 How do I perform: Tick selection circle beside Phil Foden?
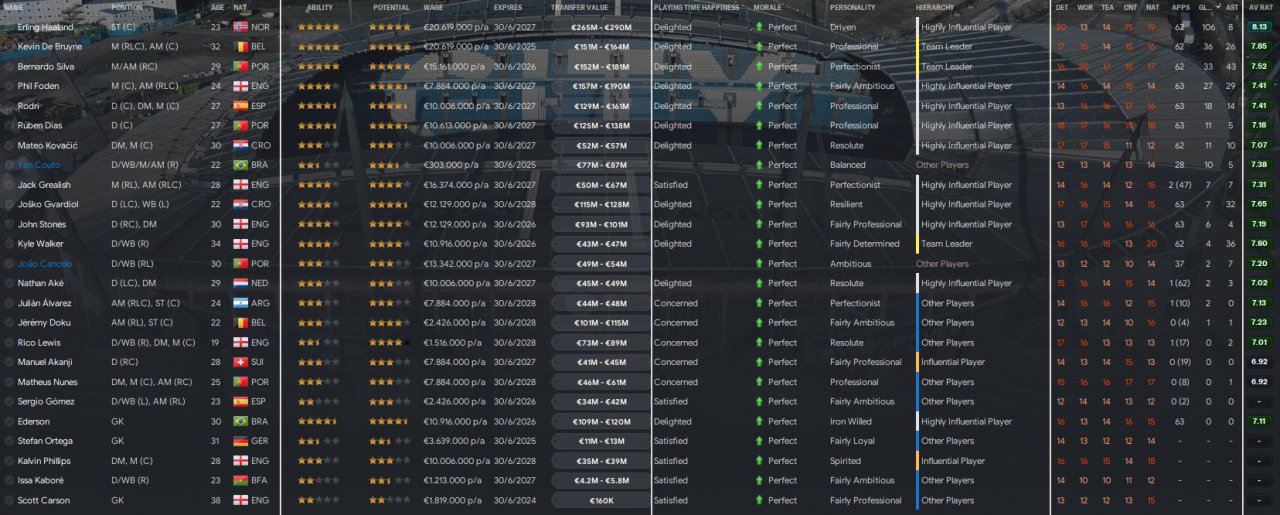click(x=9, y=86)
